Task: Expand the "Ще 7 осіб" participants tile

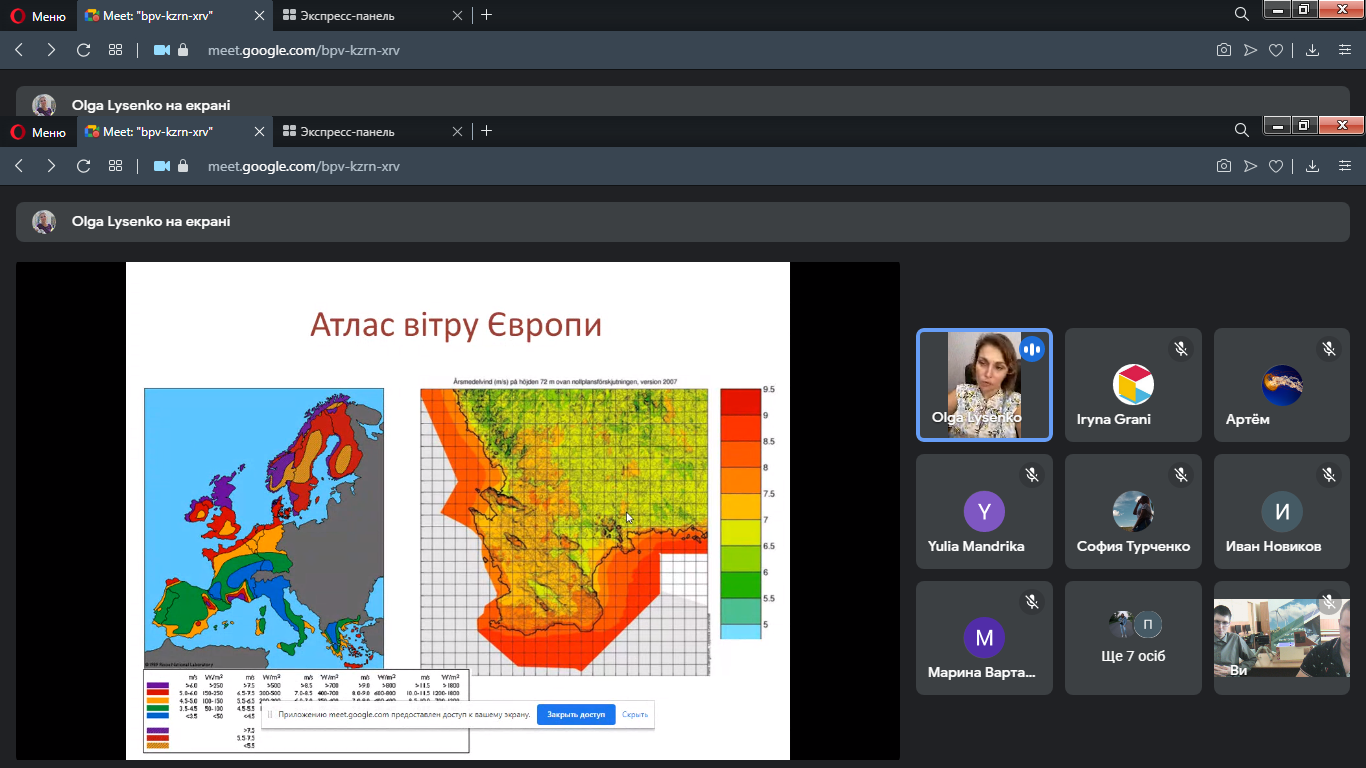Action: (1133, 638)
